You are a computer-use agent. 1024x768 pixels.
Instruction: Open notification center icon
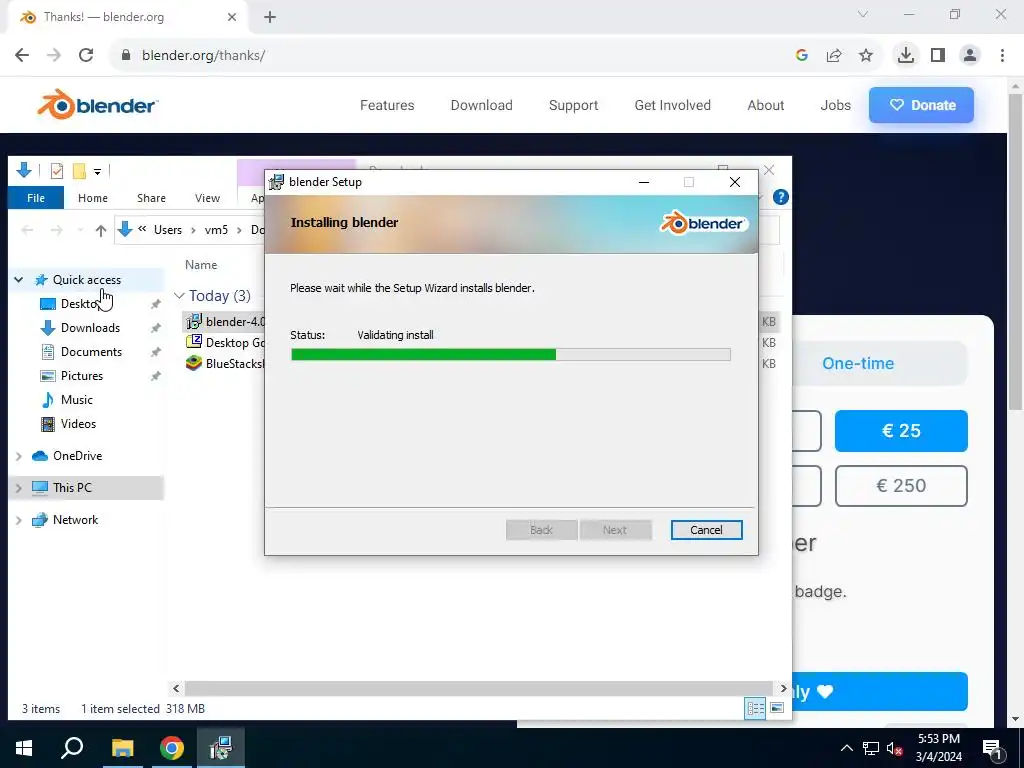click(x=992, y=748)
